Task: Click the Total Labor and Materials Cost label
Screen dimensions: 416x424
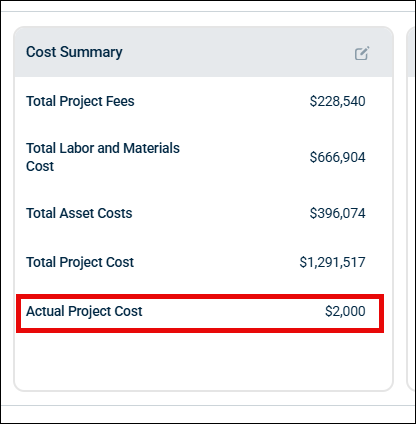Action: [x=103, y=157]
